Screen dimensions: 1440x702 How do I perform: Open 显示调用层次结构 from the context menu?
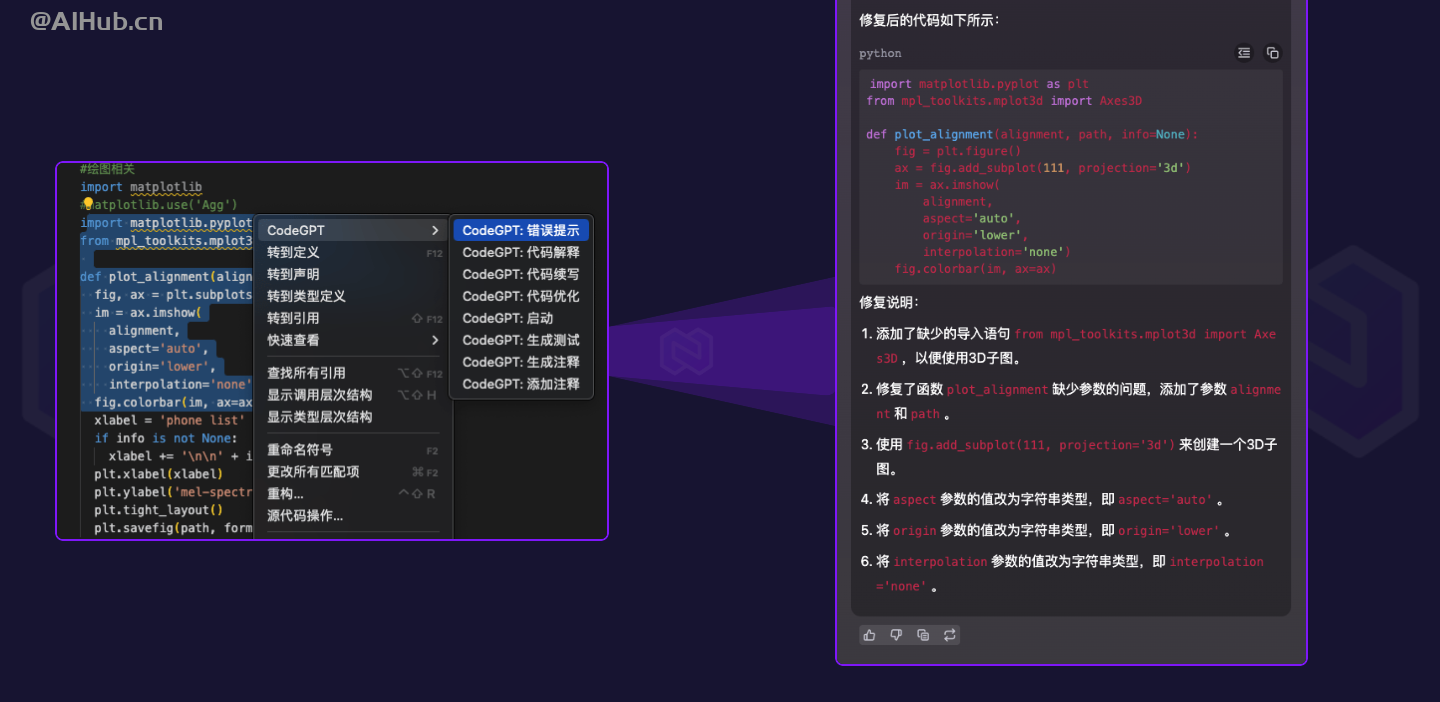[x=354, y=395]
